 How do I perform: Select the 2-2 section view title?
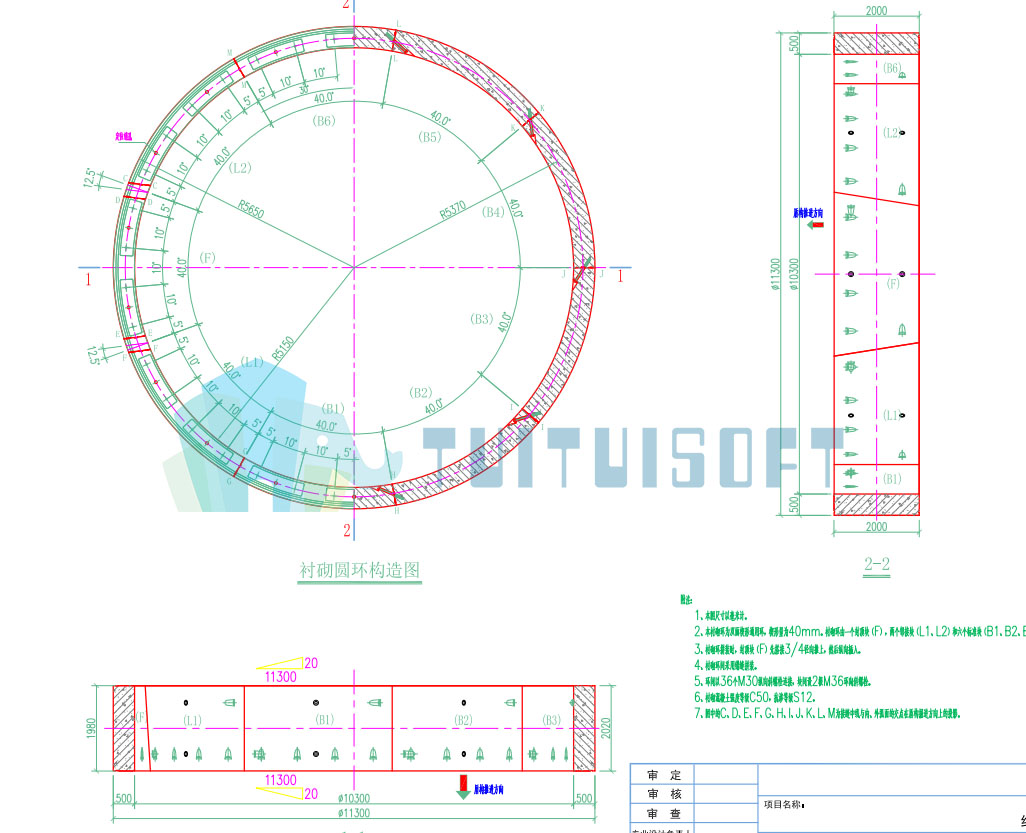point(877,563)
